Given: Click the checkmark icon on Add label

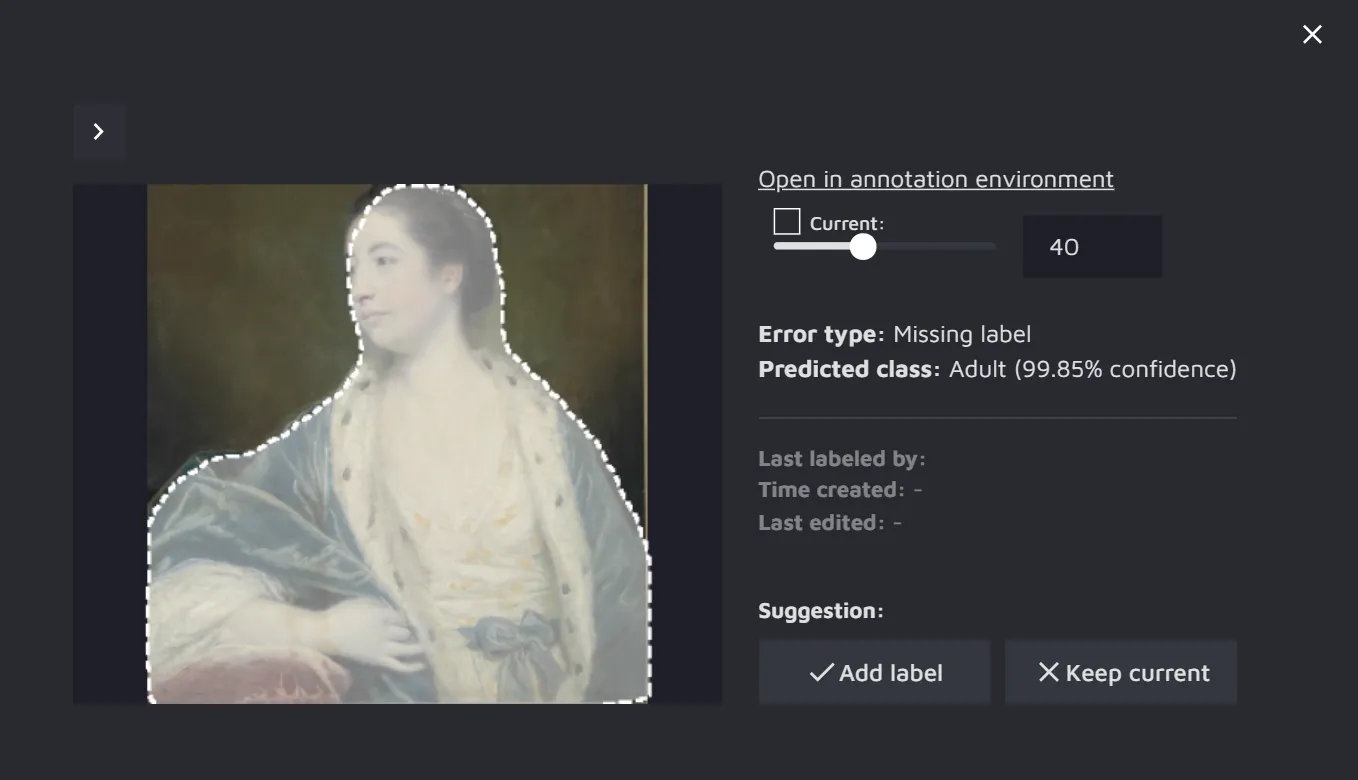Looking at the screenshot, I should coord(821,673).
